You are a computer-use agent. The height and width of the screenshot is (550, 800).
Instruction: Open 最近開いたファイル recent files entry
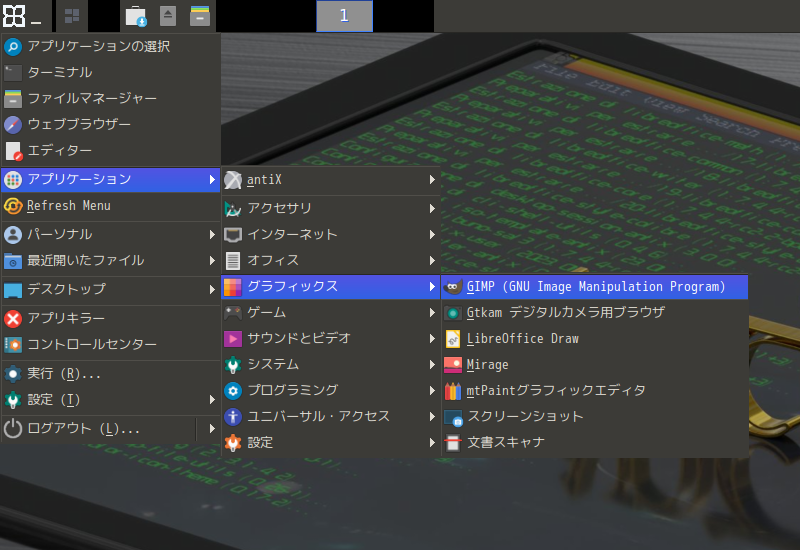click(x=111, y=261)
